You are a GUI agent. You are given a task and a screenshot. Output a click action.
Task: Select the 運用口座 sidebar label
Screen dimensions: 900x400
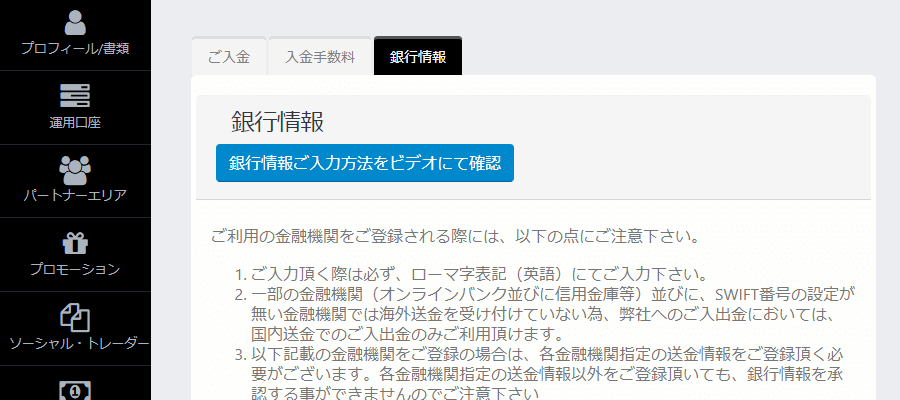click(x=75, y=122)
